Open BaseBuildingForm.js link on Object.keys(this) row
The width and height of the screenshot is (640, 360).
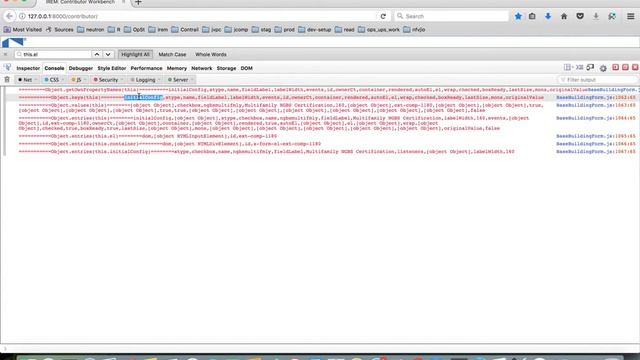coord(596,98)
